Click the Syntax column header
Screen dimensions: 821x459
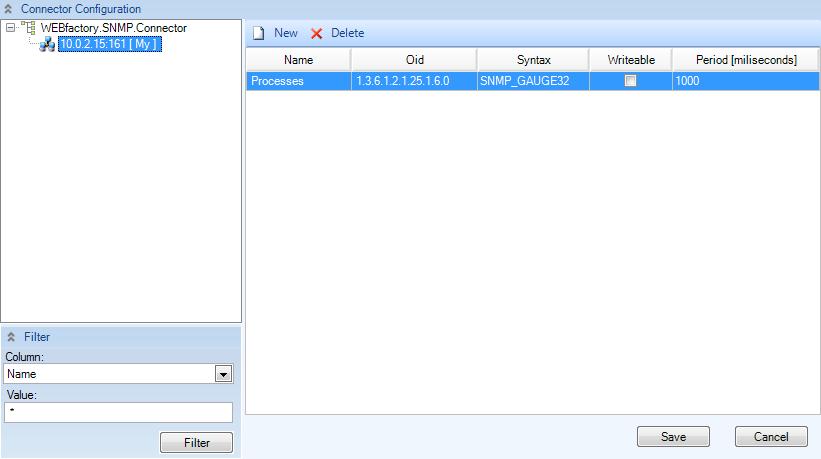click(533, 60)
